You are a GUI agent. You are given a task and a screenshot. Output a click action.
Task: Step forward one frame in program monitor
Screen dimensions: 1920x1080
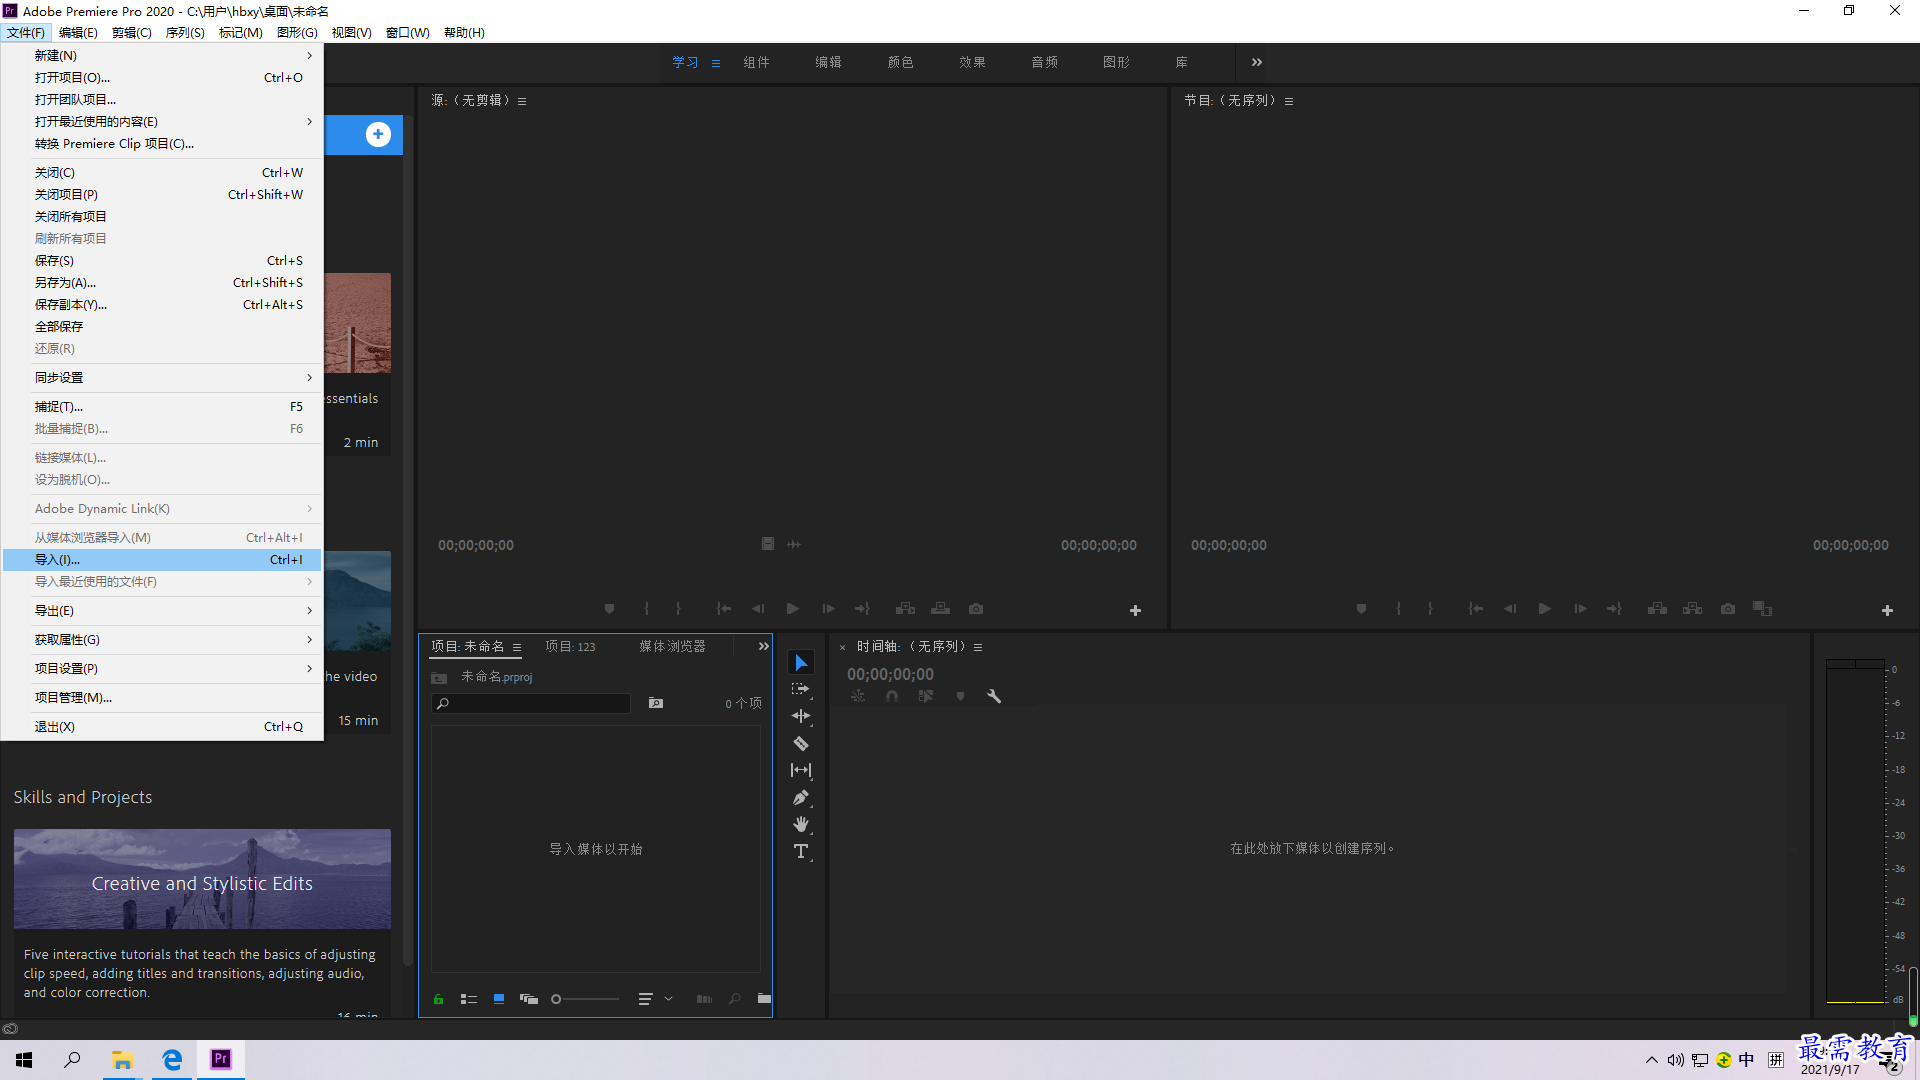click(1580, 608)
